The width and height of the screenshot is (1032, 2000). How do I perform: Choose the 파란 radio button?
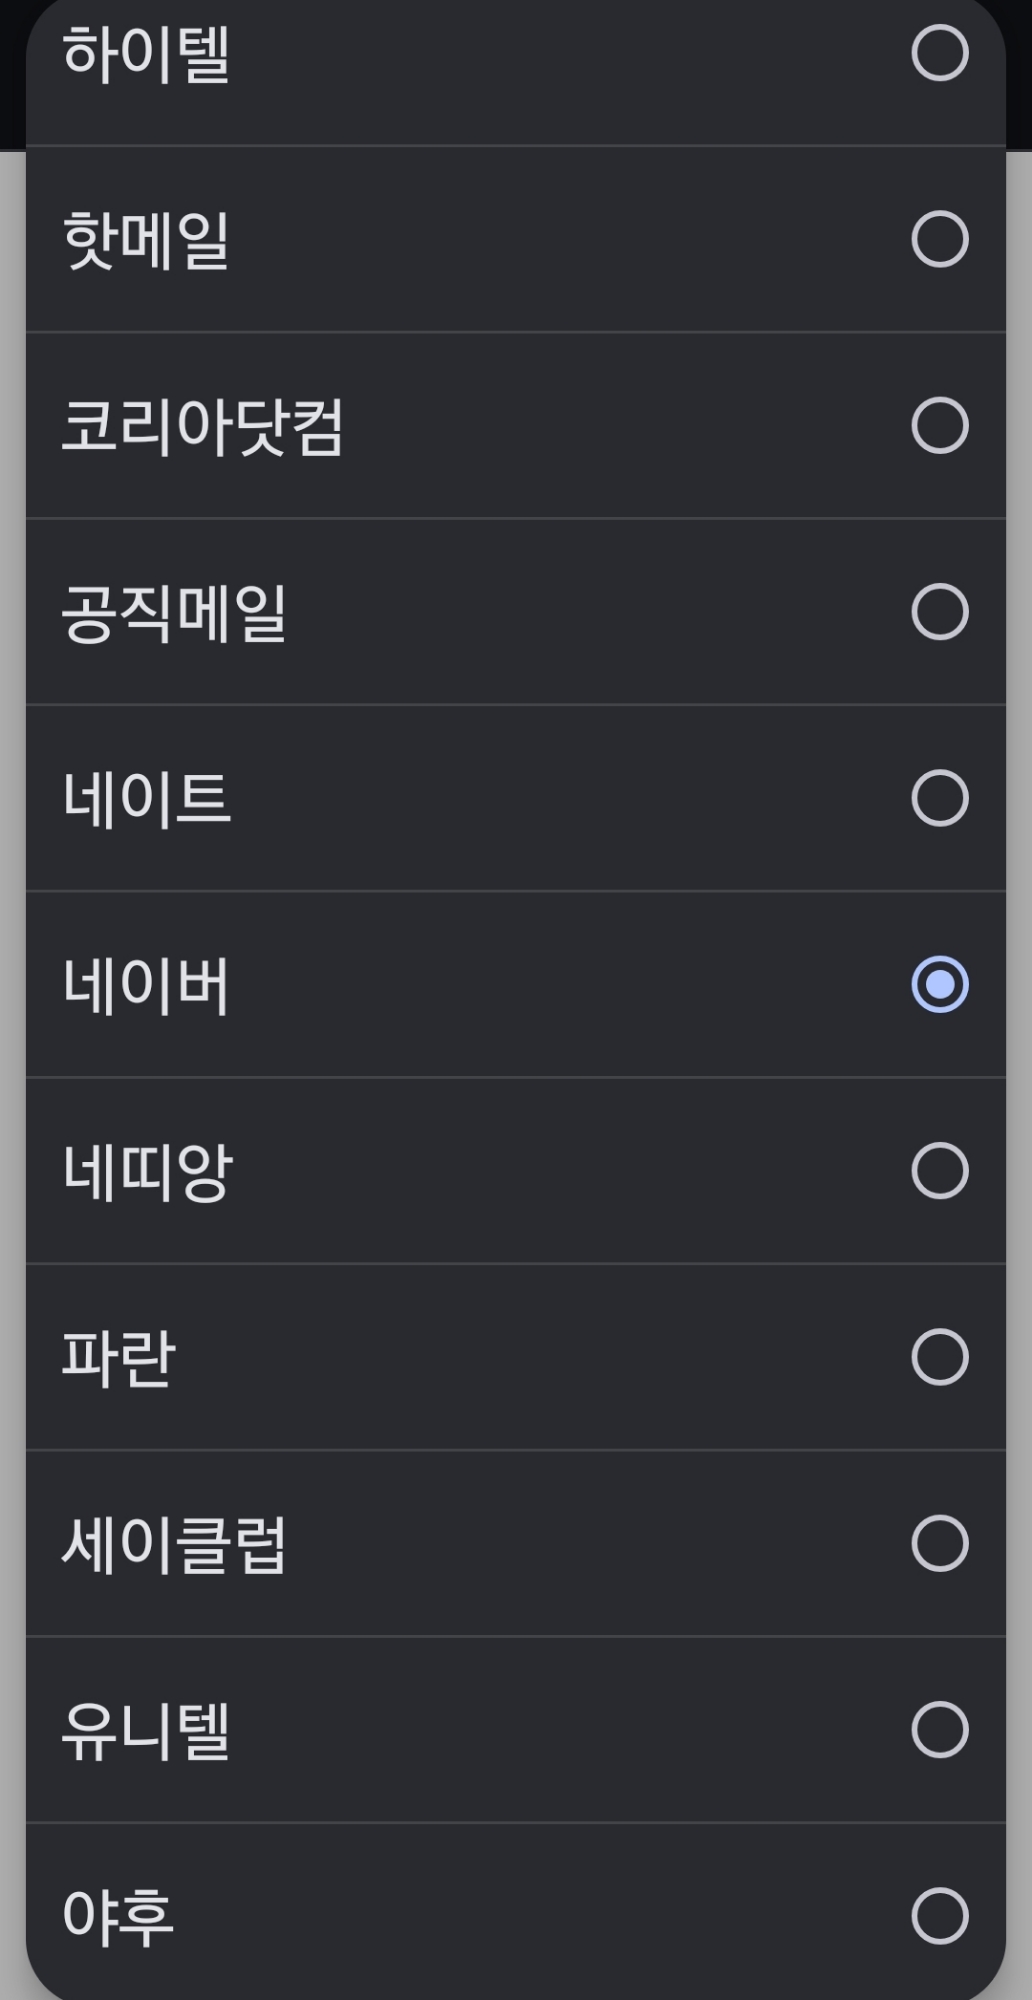[940, 1357]
